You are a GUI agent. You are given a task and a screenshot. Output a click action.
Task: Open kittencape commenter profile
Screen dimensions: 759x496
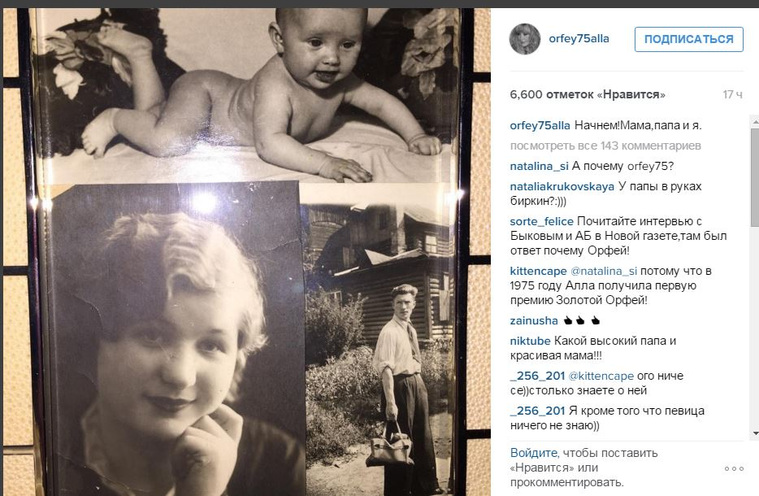538,271
